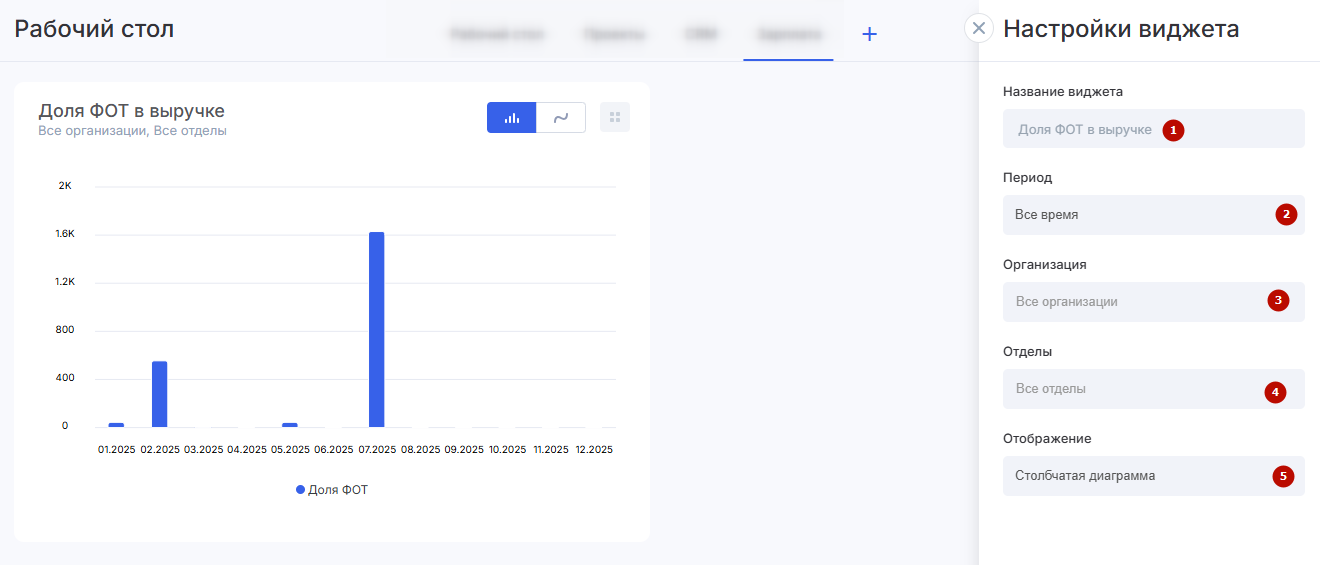Click red badge number 5

[1284, 476]
